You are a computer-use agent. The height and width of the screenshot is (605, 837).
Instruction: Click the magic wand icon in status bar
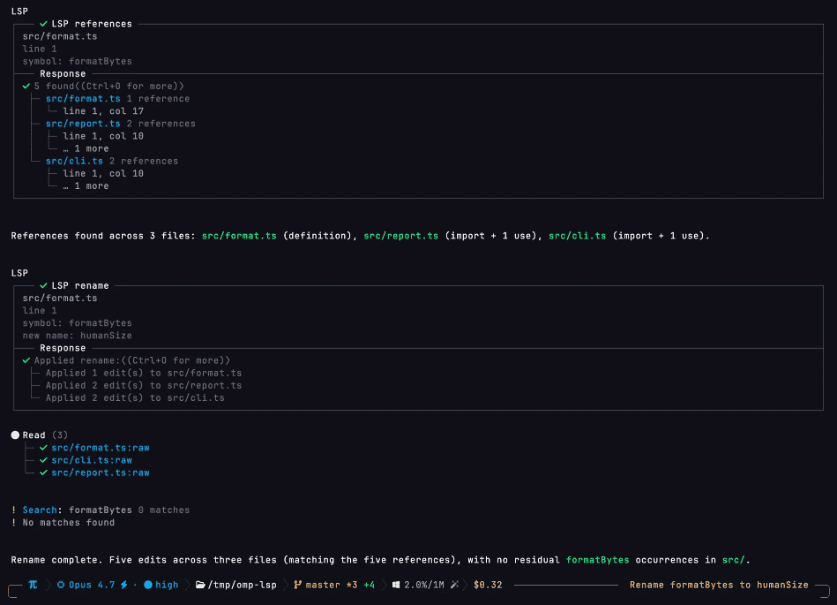click(x=454, y=585)
